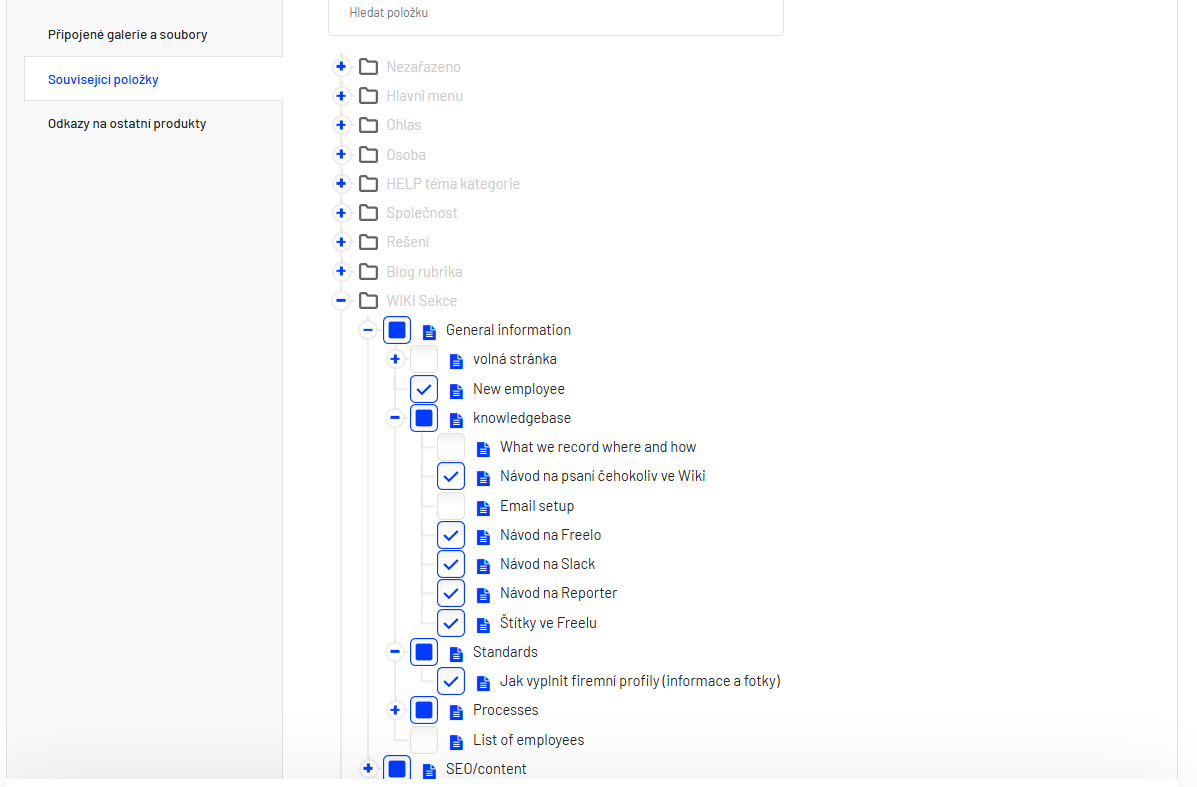Open the Připojené galerie a soubory tab

(127, 35)
